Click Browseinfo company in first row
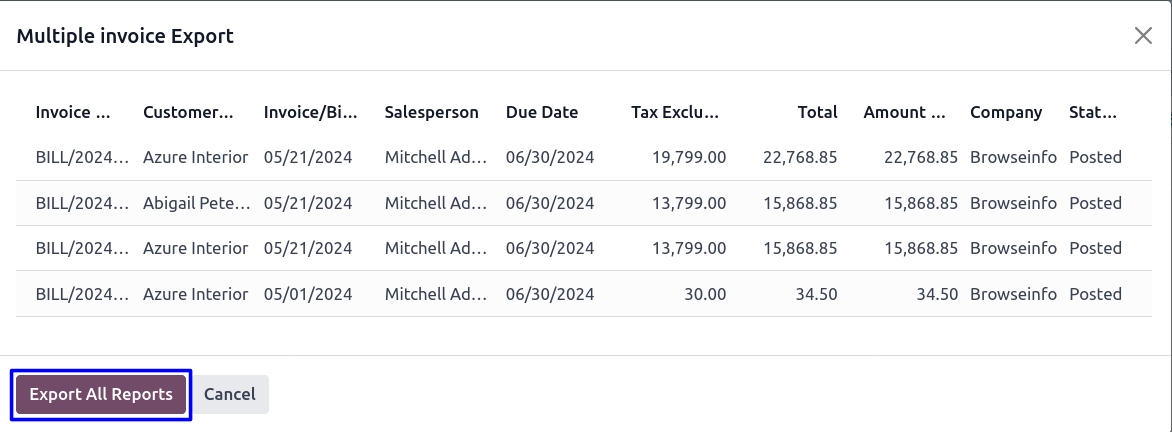Image resolution: width=1172 pixels, height=432 pixels. click(x=1013, y=157)
